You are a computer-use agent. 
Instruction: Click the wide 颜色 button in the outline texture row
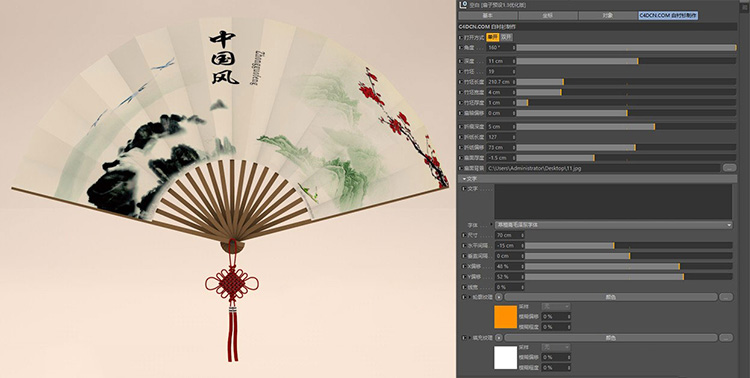(x=611, y=297)
